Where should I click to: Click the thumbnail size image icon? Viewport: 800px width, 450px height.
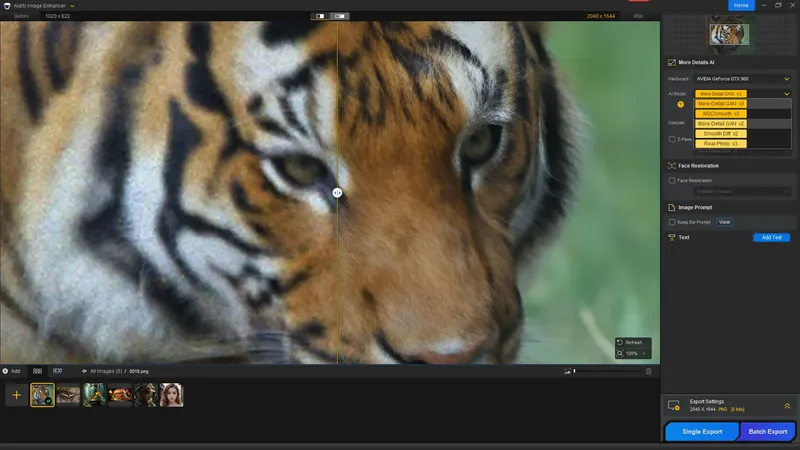pos(567,371)
